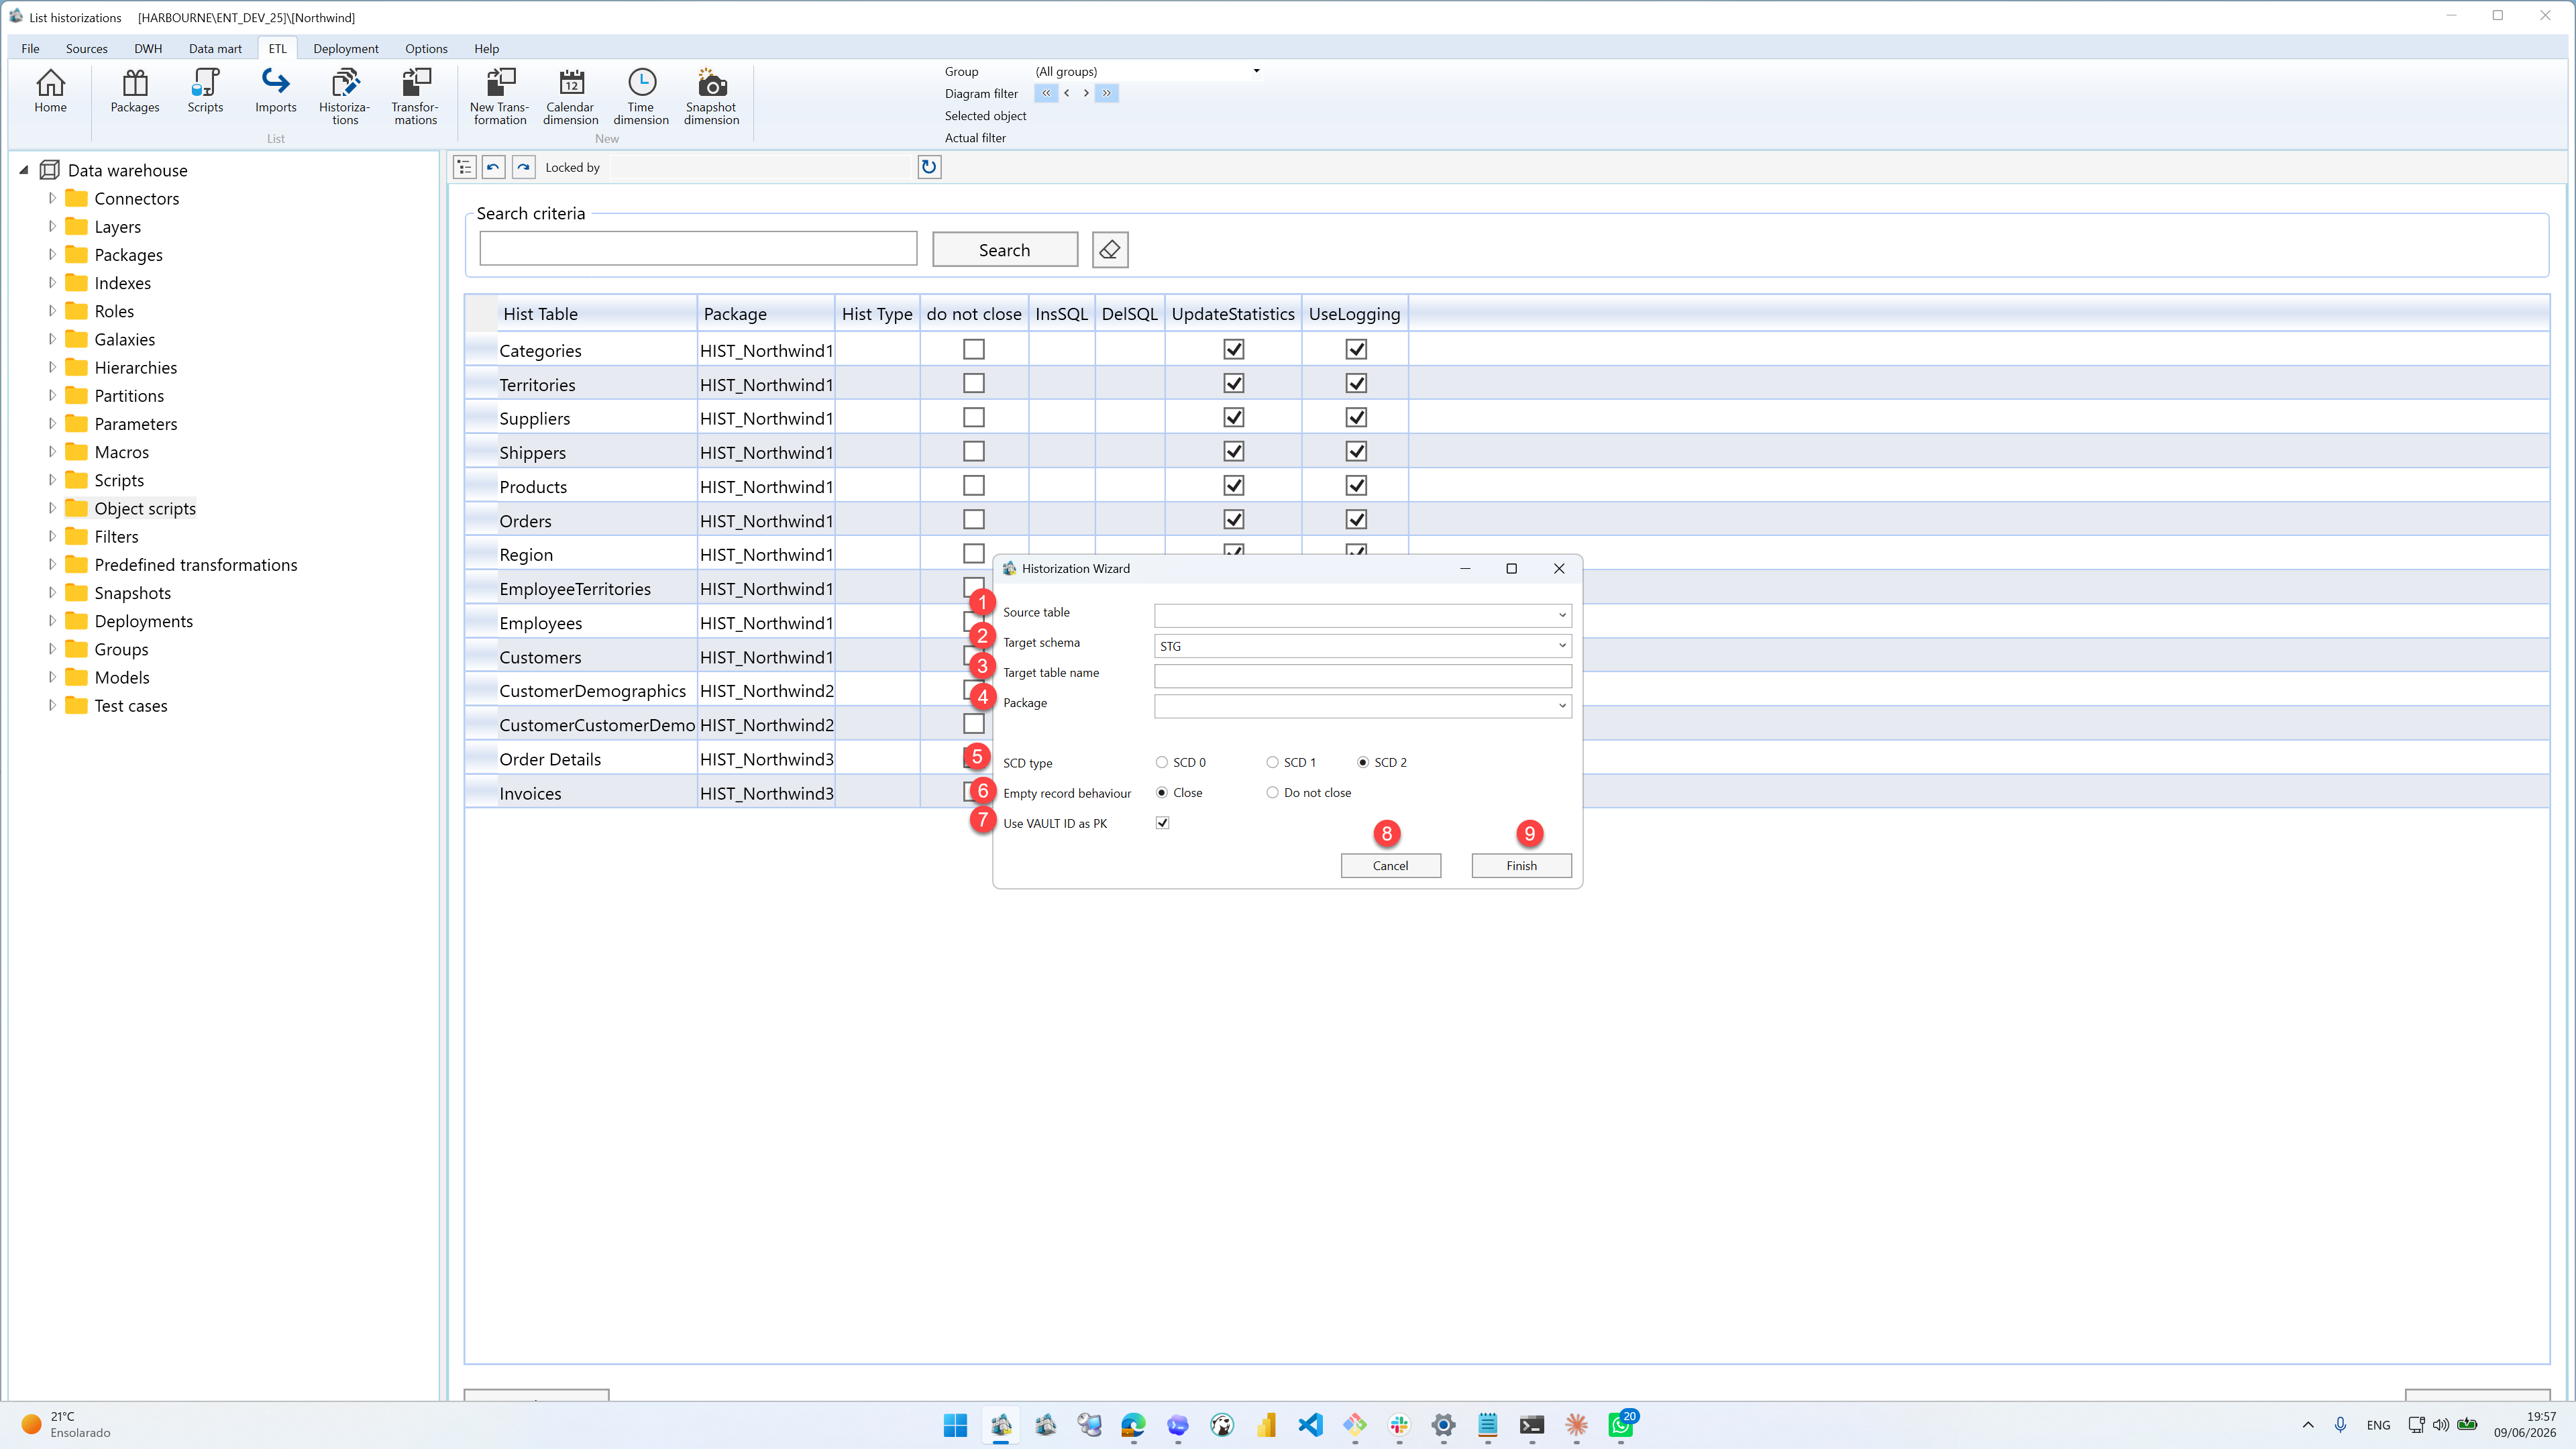The width and height of the screenshot is (2576, 1449).
Task: Toggle UseLogging for Orders row
Action: (1355, 519)
